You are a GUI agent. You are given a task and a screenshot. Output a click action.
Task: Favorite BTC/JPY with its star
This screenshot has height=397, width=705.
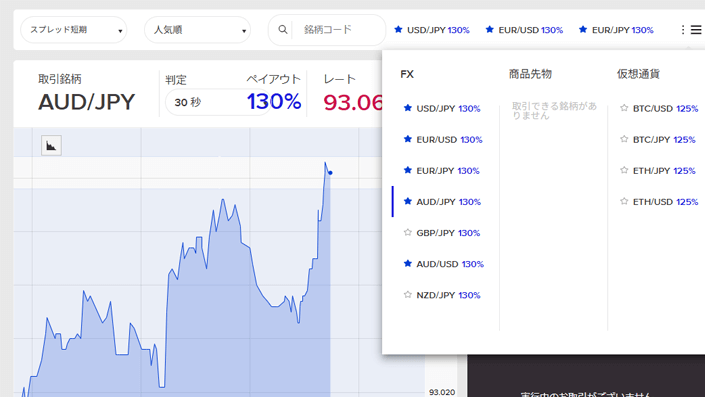click(x=624, y=139)
